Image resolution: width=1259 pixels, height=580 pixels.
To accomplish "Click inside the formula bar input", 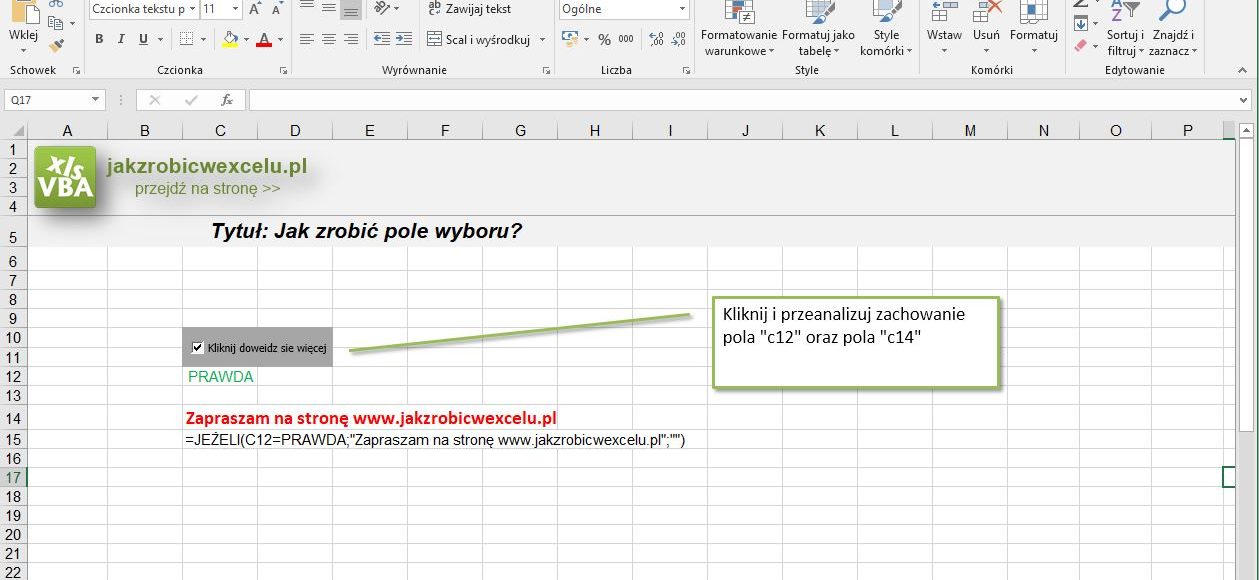I will tap(742, 100).
